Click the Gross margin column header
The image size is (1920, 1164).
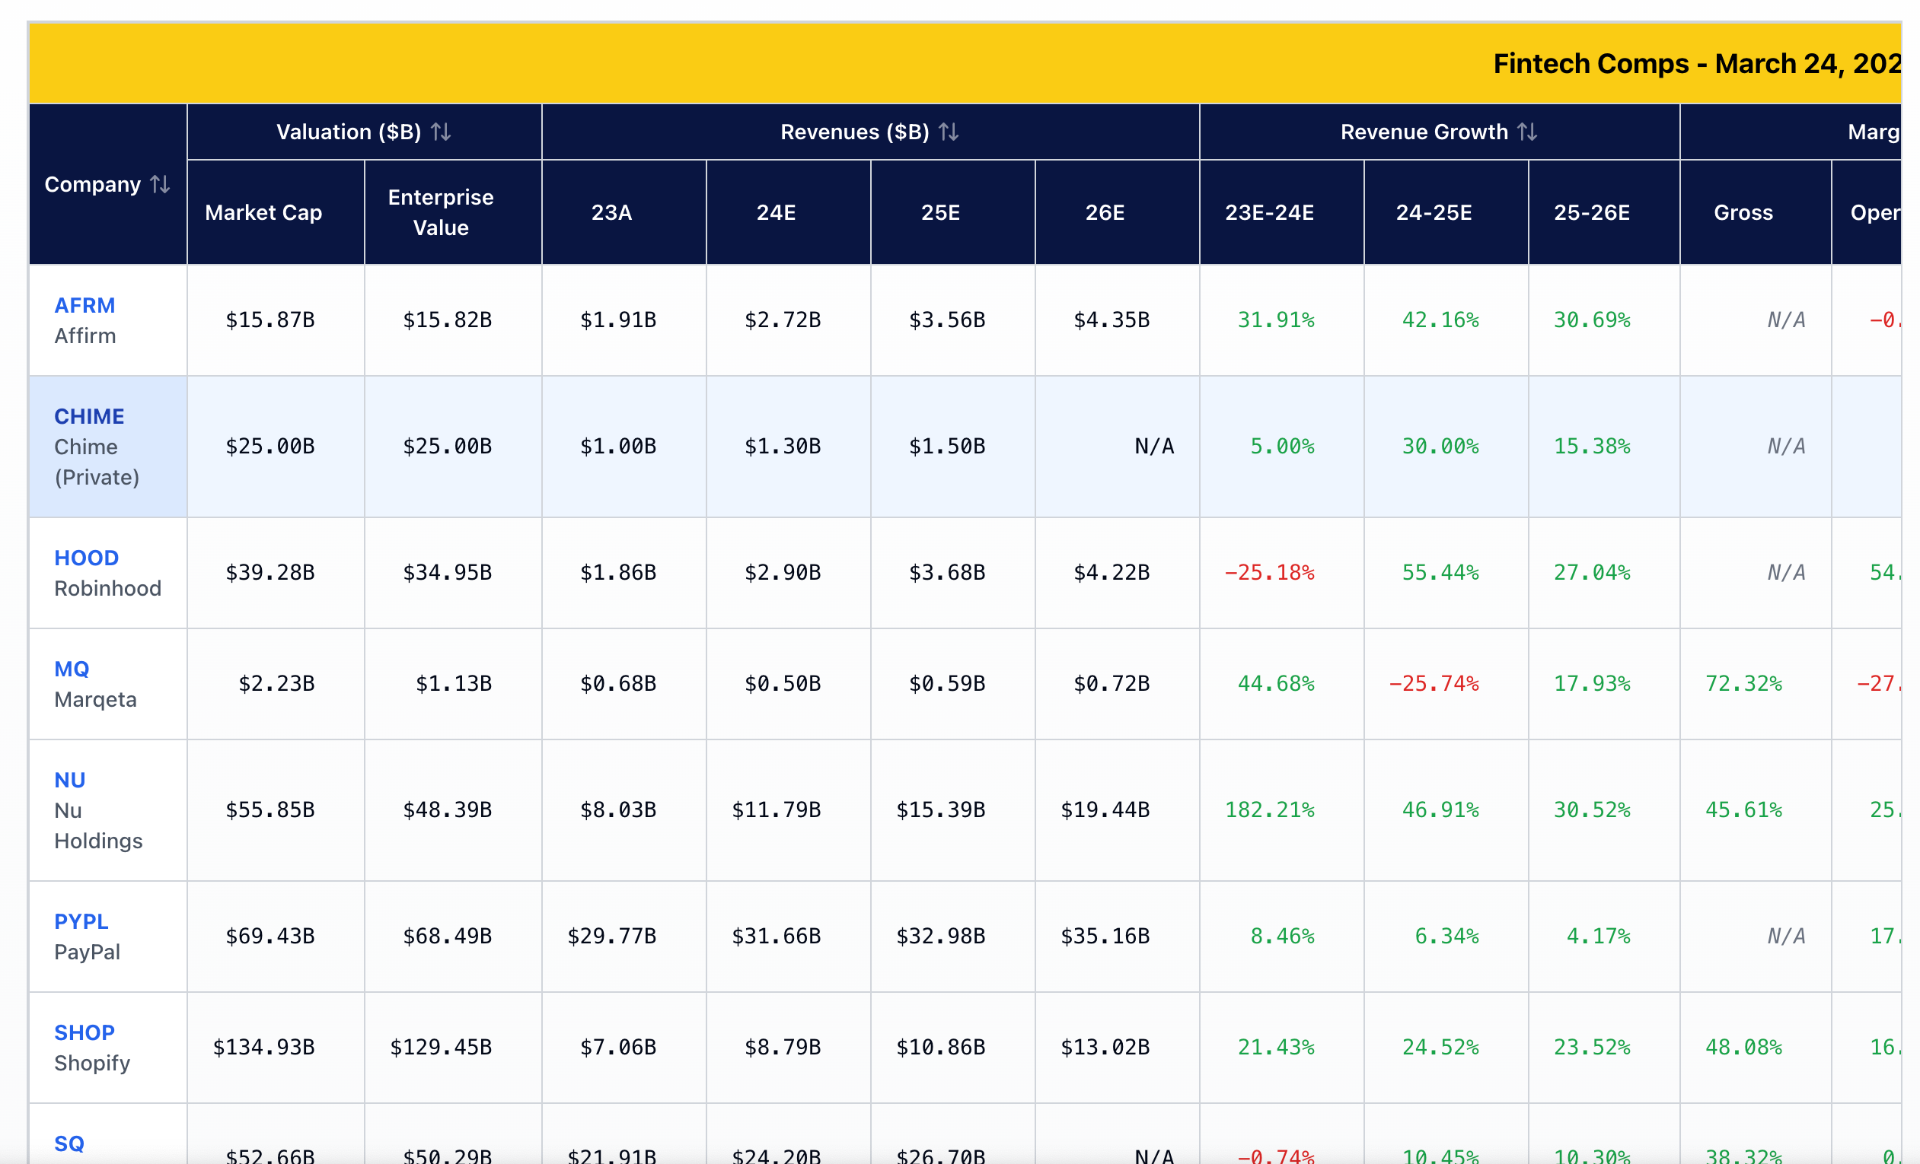[1742, 213]
